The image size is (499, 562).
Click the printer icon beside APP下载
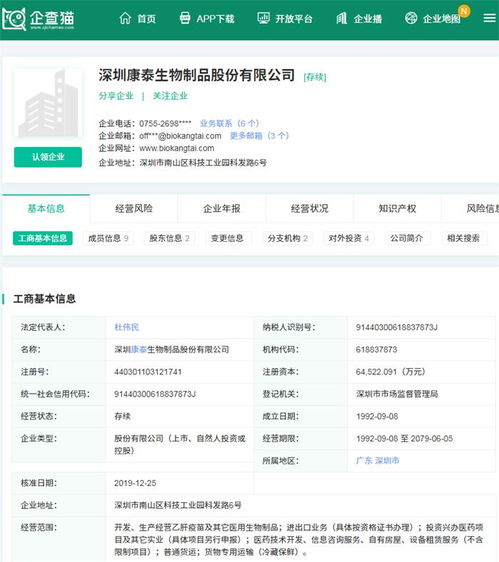click(x=185, y=18)
